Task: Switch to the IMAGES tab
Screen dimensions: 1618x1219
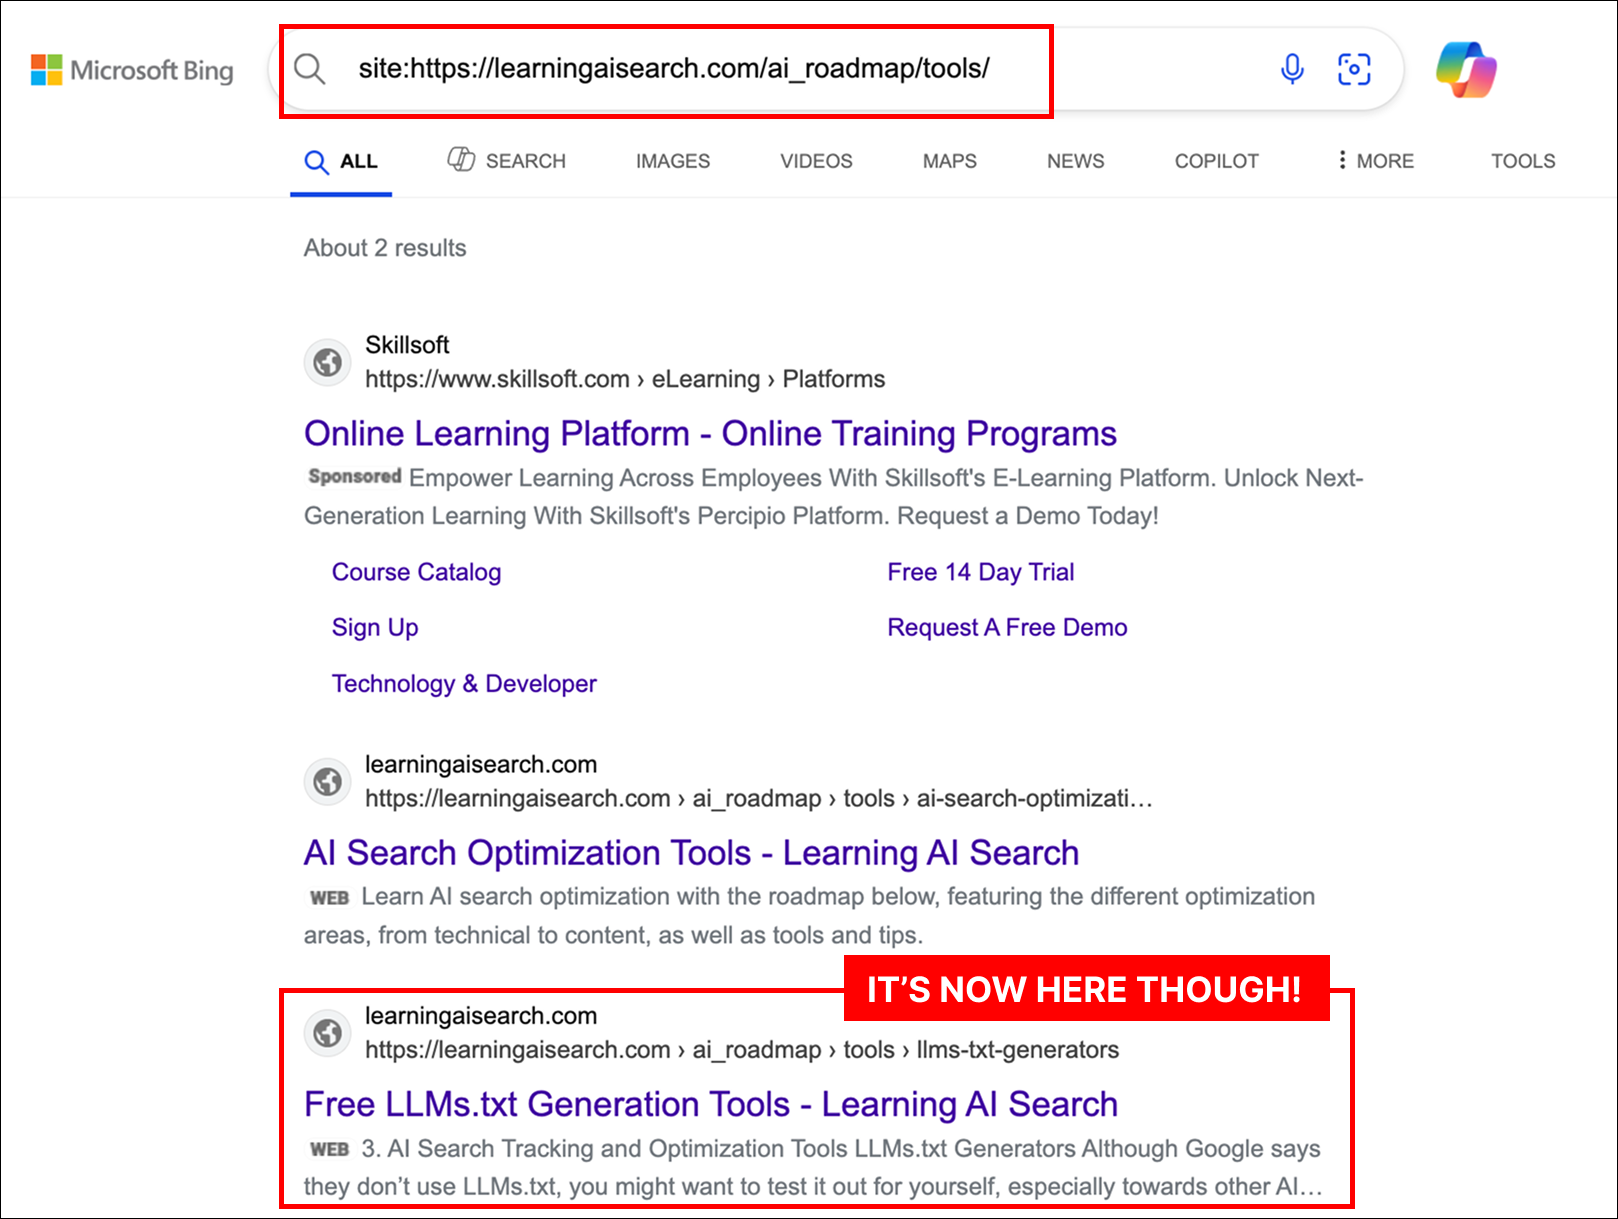Action: pyautogui.click(x=673, y=161)
